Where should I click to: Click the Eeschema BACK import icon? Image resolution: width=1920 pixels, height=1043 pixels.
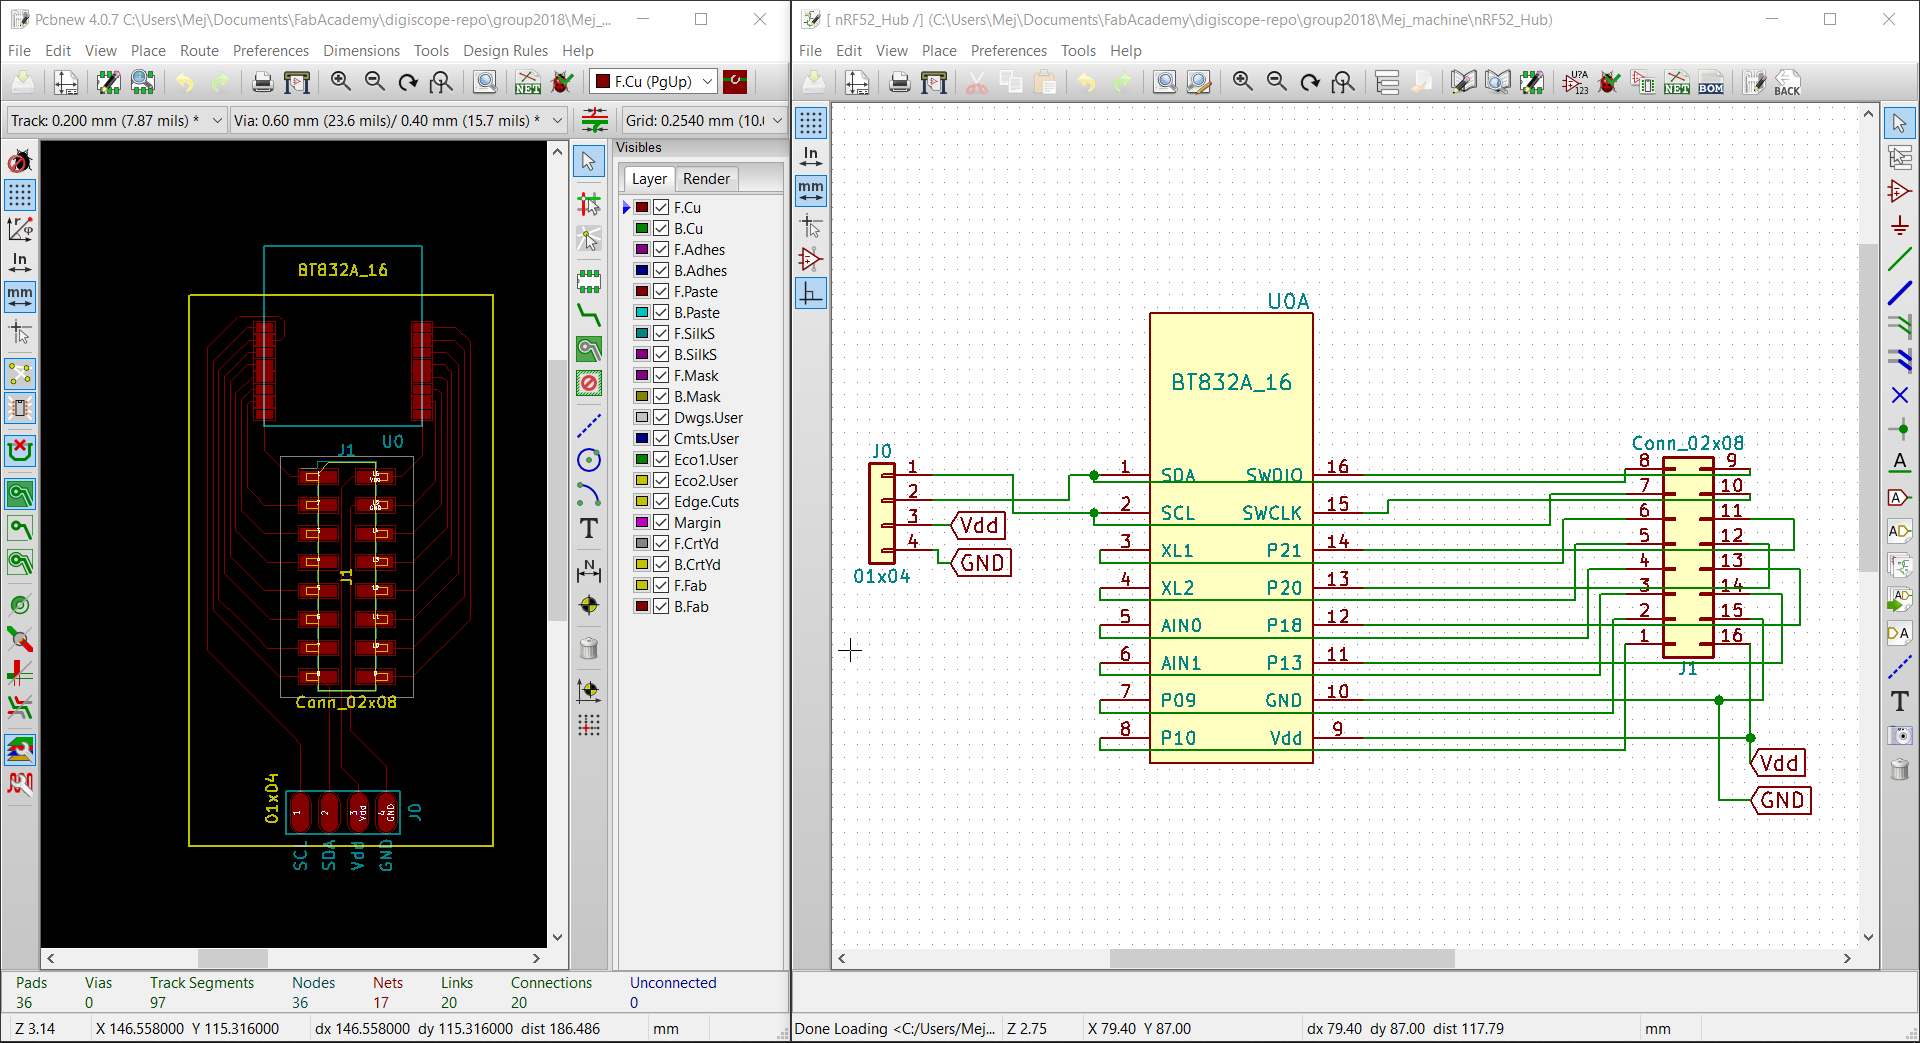[1787, 82]
